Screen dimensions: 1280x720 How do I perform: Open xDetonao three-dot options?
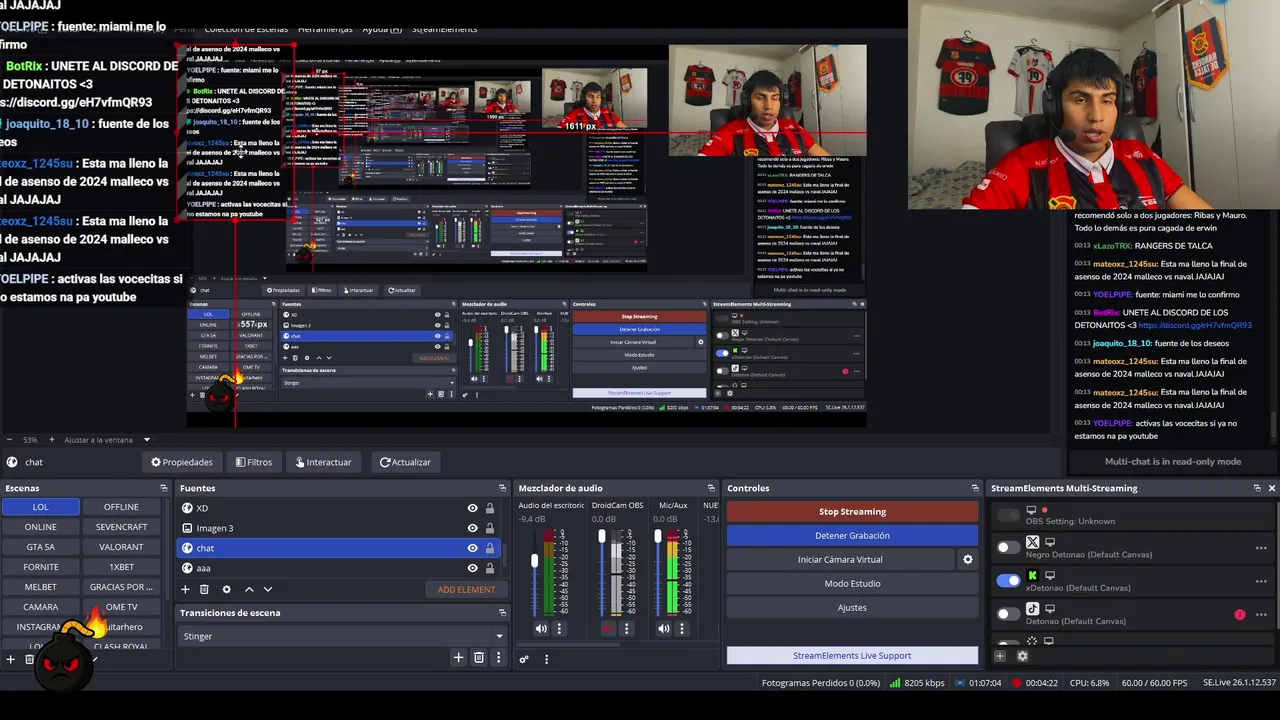click(1261, 581)
